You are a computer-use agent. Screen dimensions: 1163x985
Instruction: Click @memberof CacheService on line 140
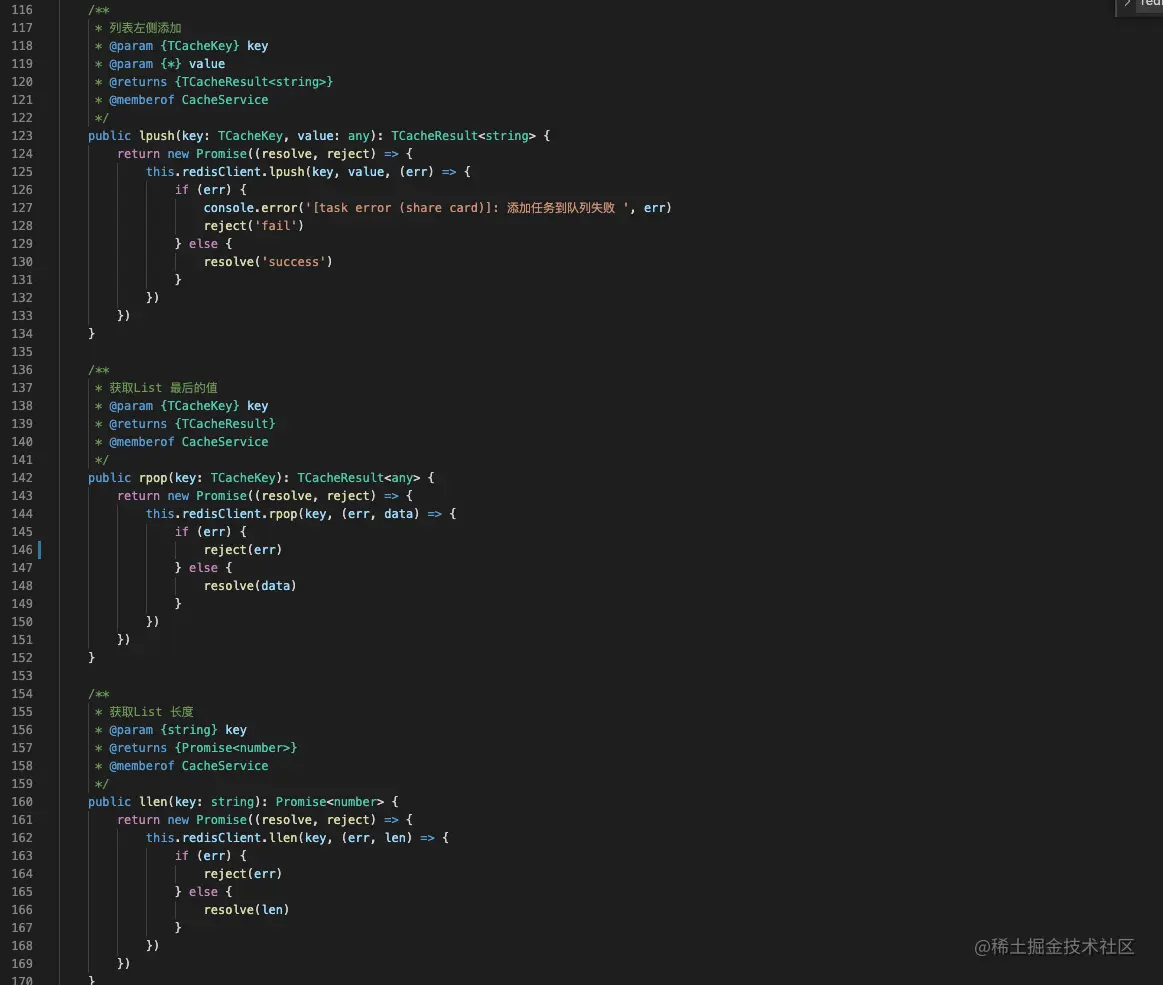tap(188, 442)
